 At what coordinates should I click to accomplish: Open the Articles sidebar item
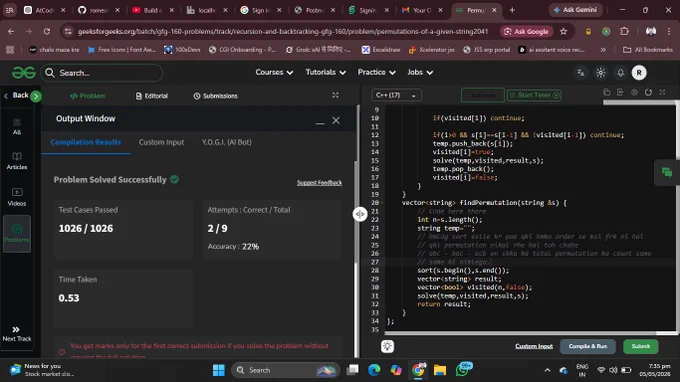pos(17,160)
